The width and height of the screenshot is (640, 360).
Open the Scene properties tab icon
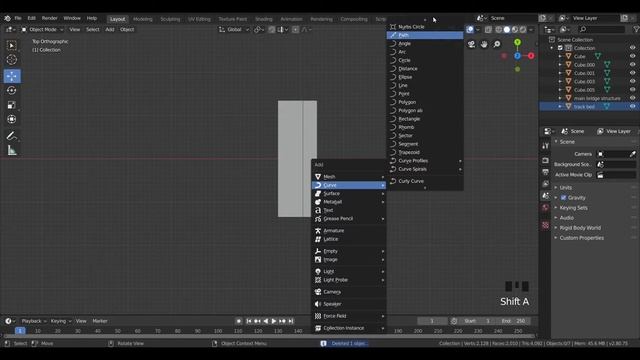coord(545,196)
